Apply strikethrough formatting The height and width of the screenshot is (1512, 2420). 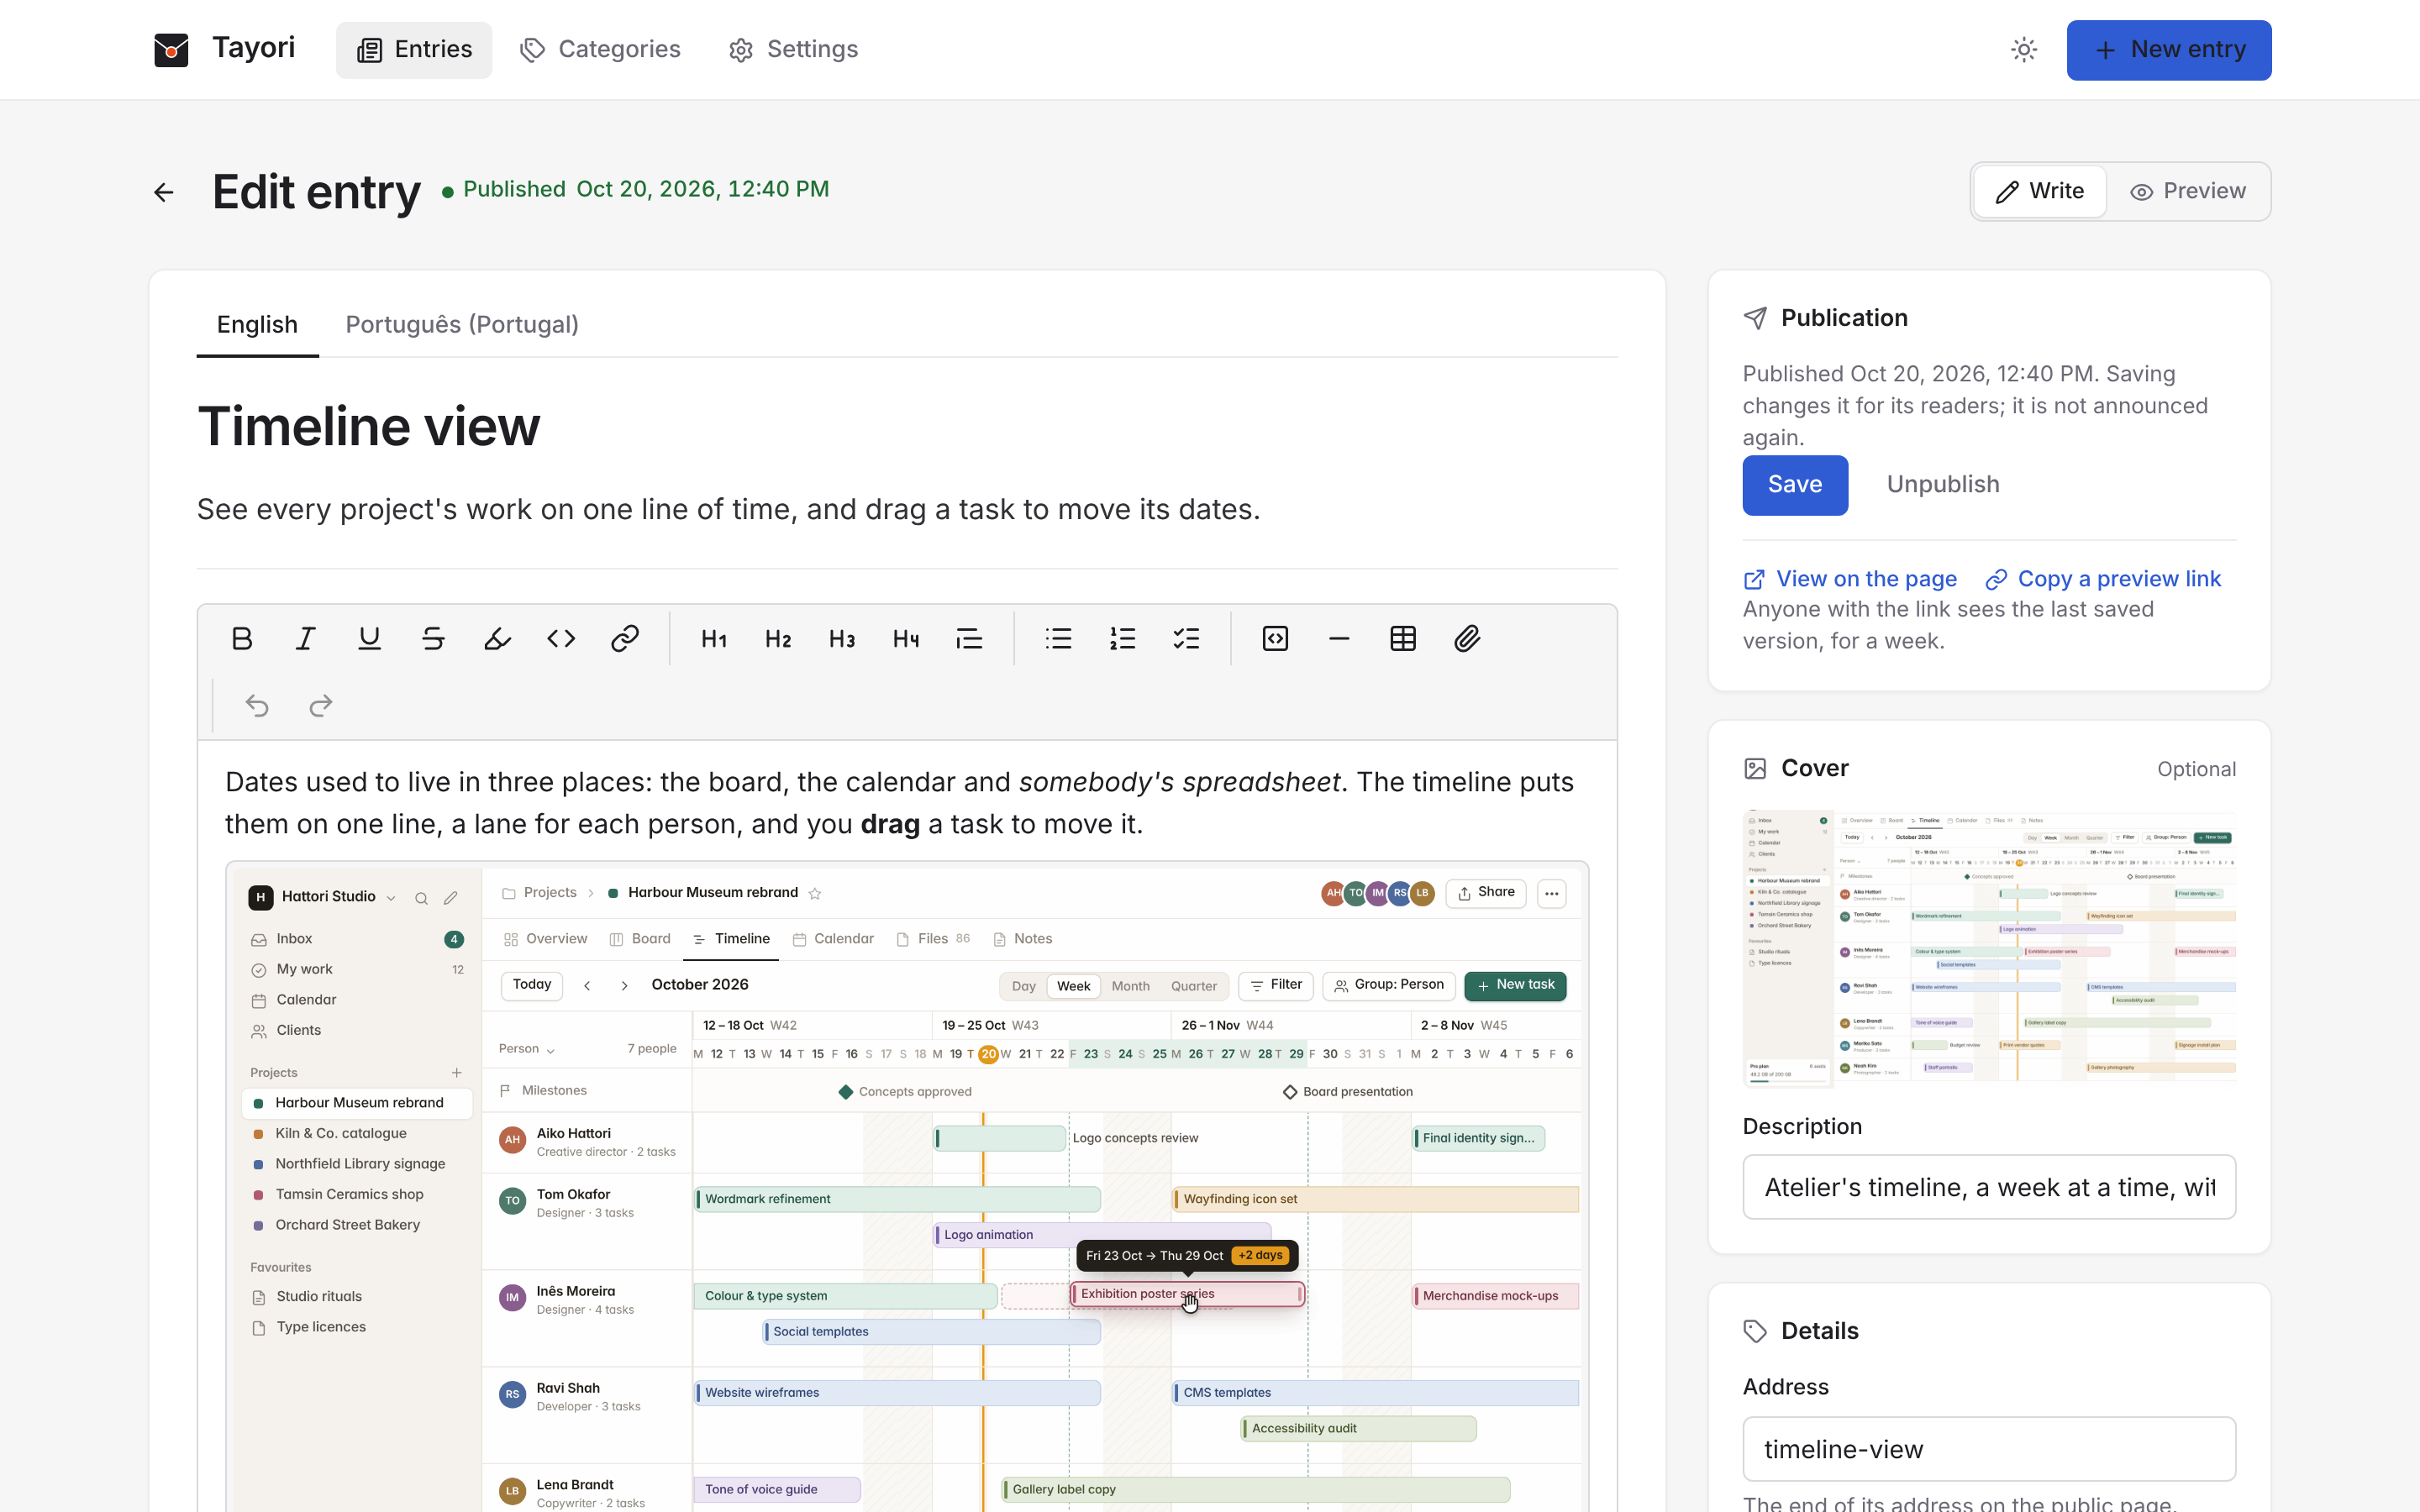433,638
